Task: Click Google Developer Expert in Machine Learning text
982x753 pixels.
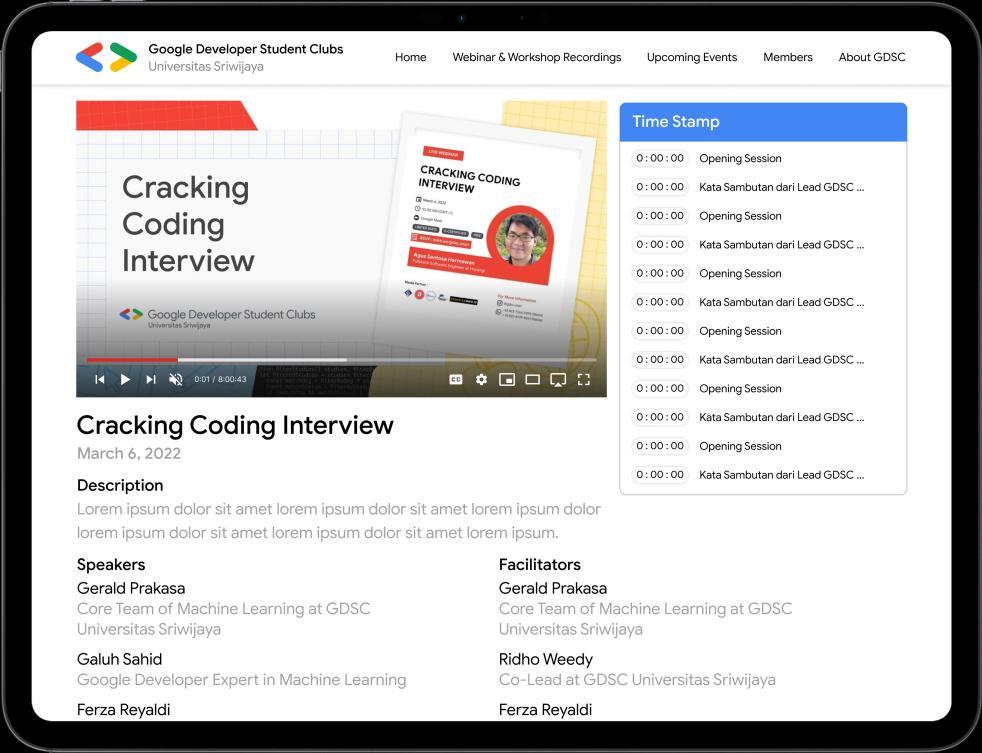Action: tap(241, 680)
